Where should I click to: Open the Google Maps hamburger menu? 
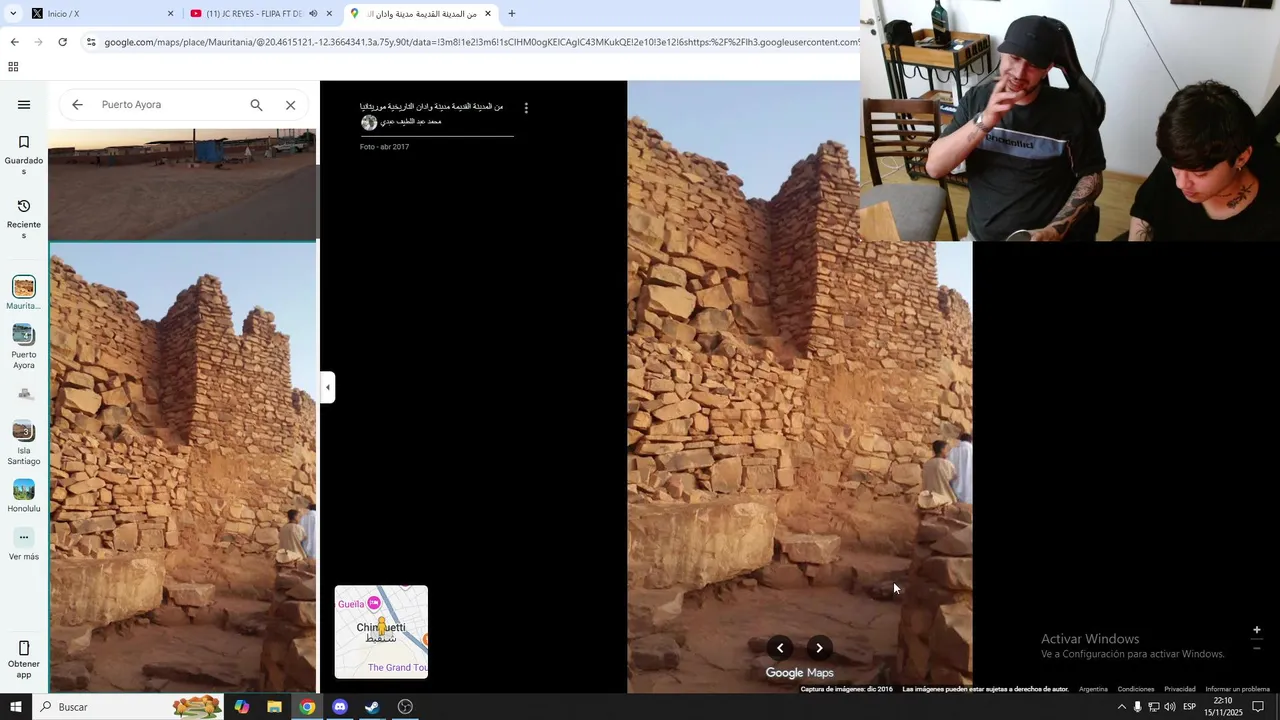coord(24,105)
